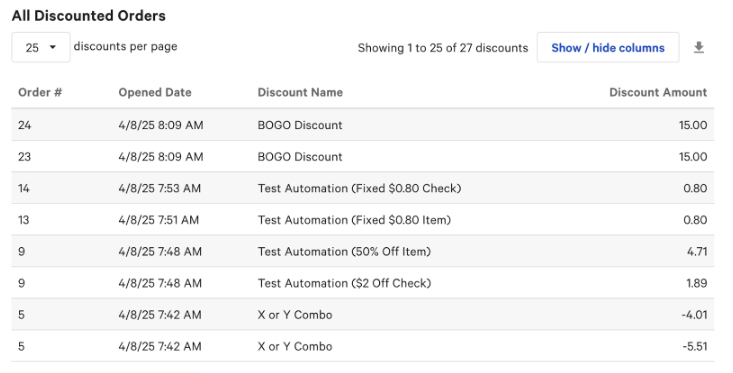
Task: Select Test Automation (Fixed $0.80 Check) cell
Action: (359, 188)
